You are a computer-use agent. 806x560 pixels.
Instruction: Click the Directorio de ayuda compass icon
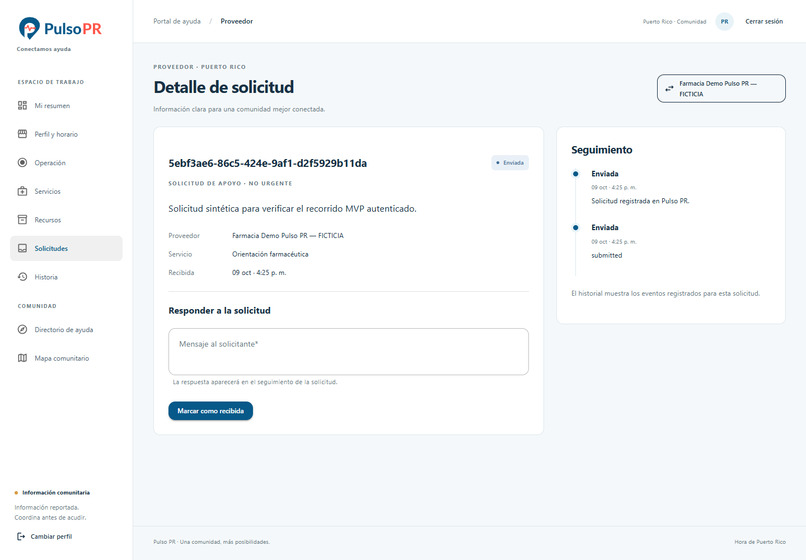point(22,330)
